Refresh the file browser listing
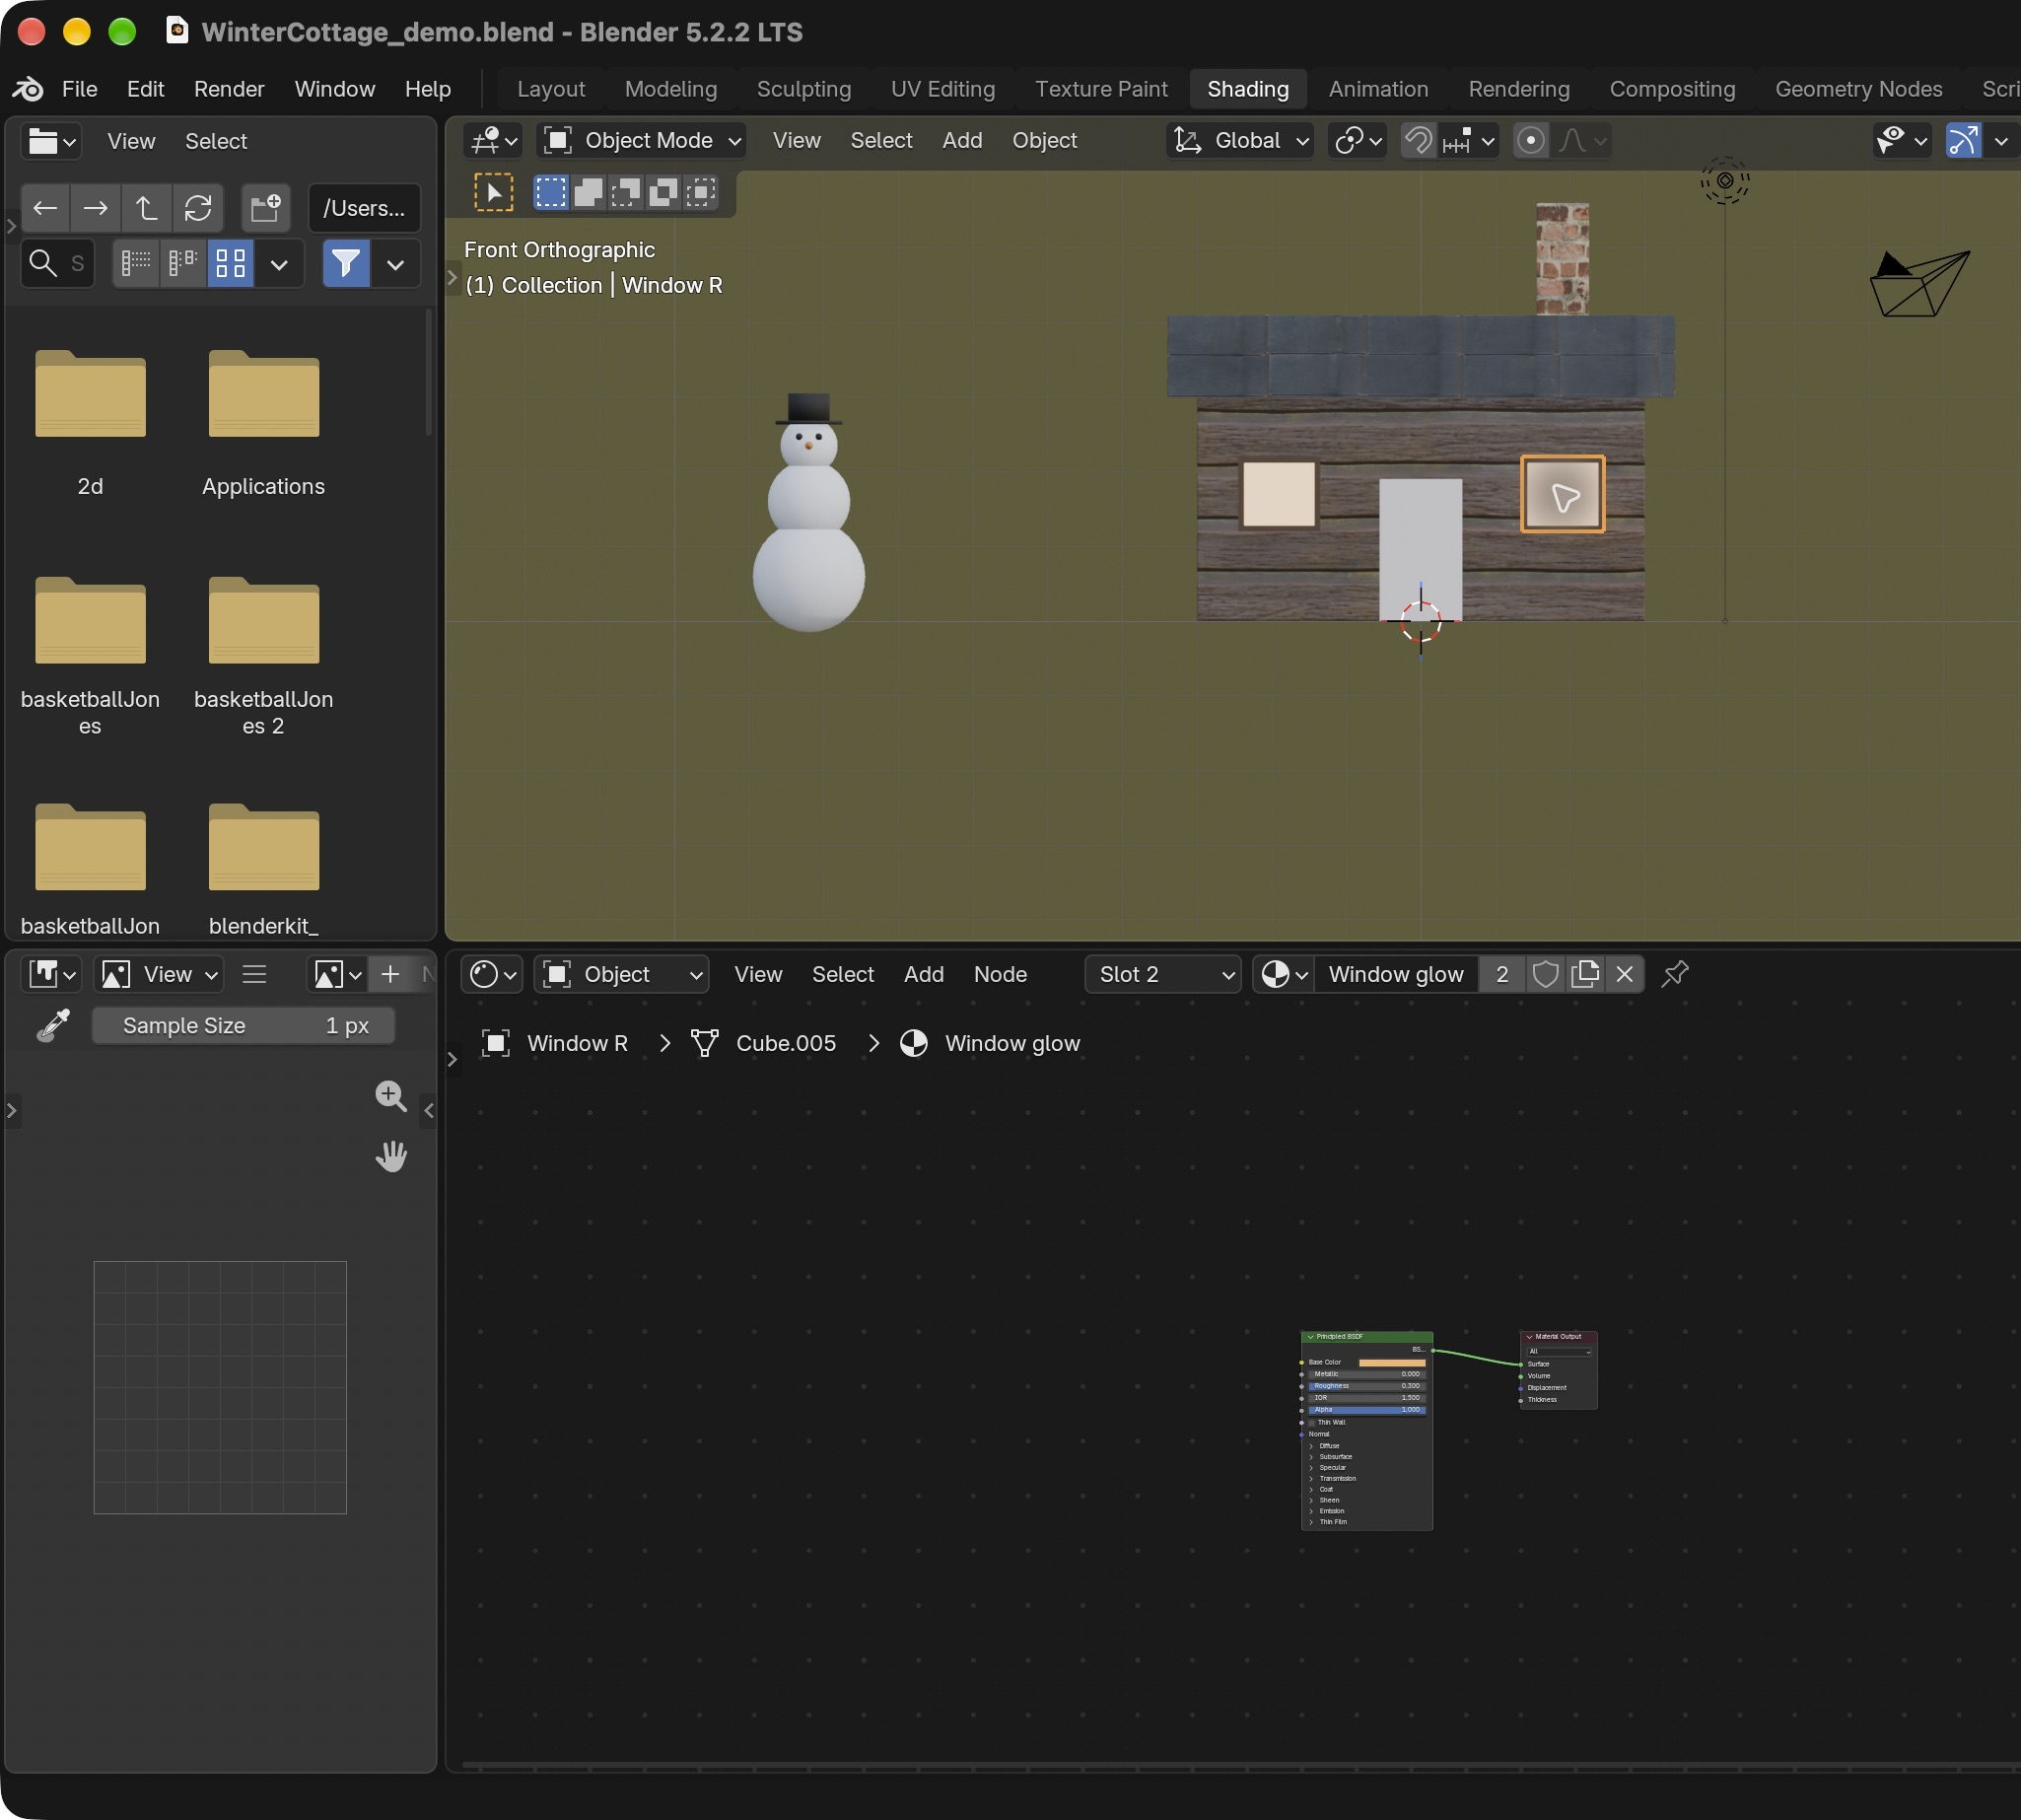This screenshot has height=1820, width=2021. click(x=198, y=208)
